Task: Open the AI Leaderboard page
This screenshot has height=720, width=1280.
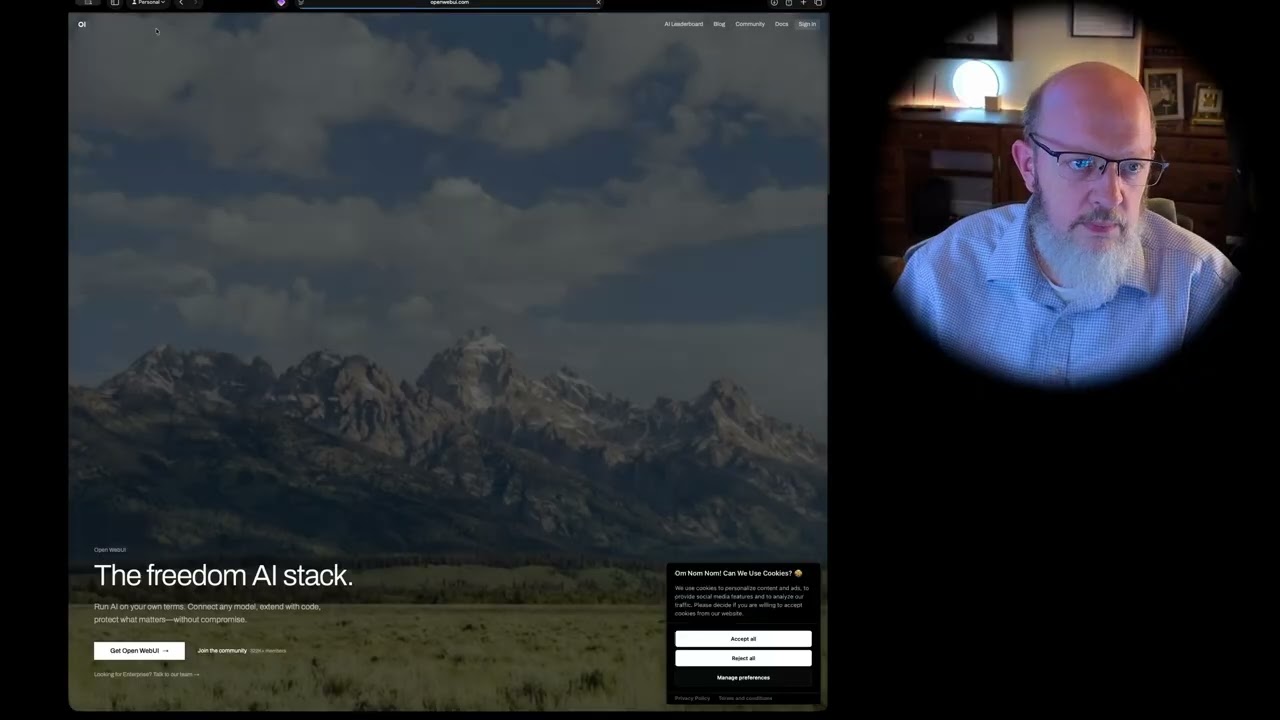Action: [683, 24]
